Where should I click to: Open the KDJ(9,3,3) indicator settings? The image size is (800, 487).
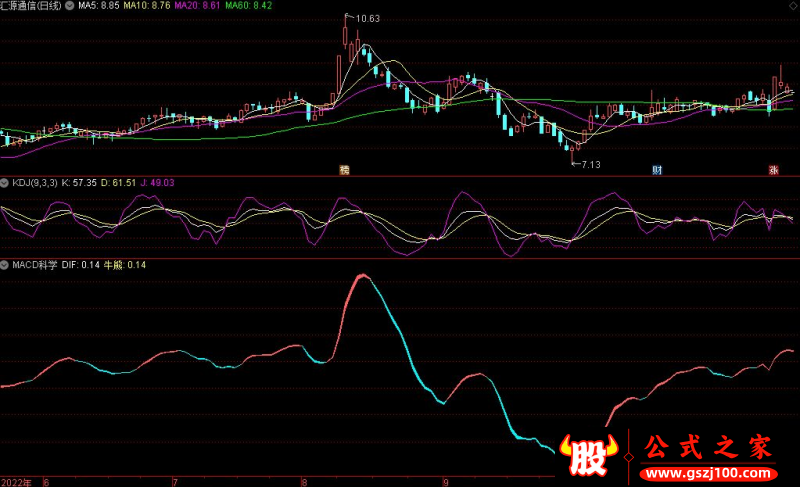pos(35,183)
